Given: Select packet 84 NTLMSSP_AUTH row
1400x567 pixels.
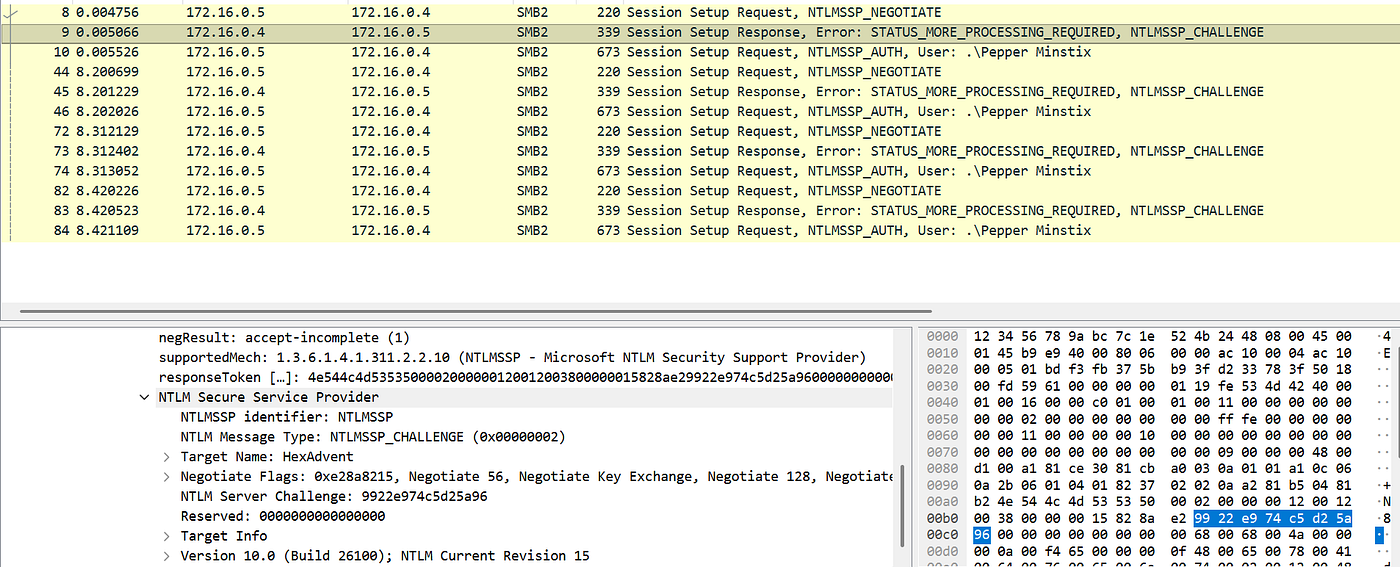Looking at the screenshot, I should [x=700, y=230].
